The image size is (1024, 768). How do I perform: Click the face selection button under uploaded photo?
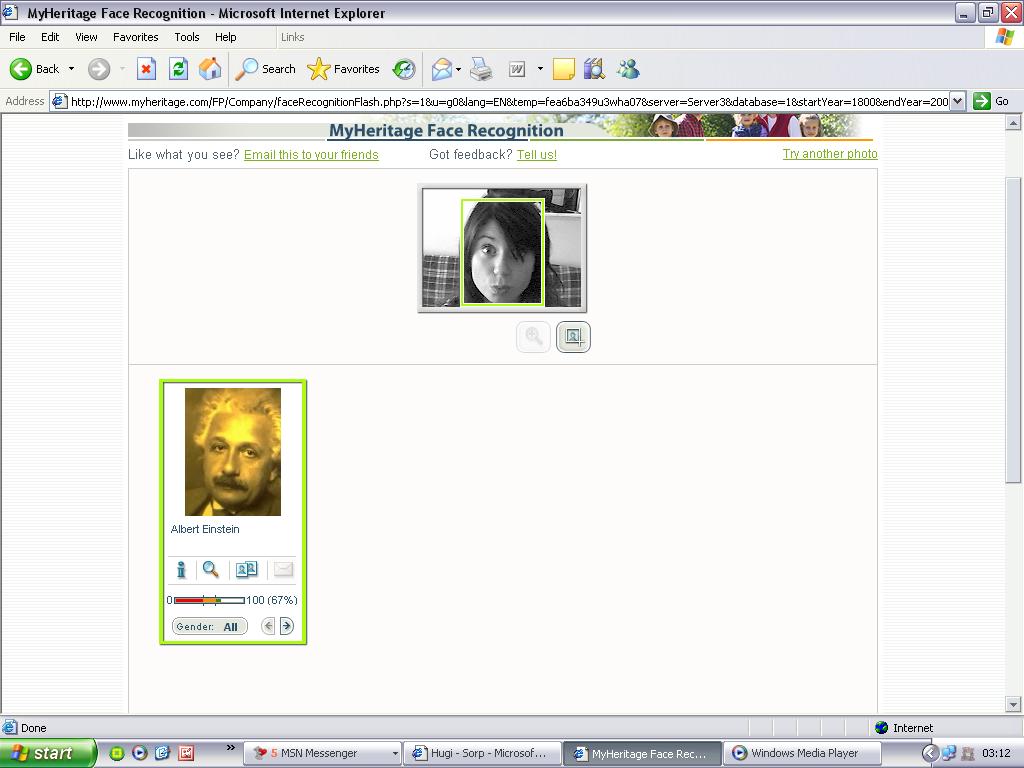pyautogui.click(x=573, y=337)
